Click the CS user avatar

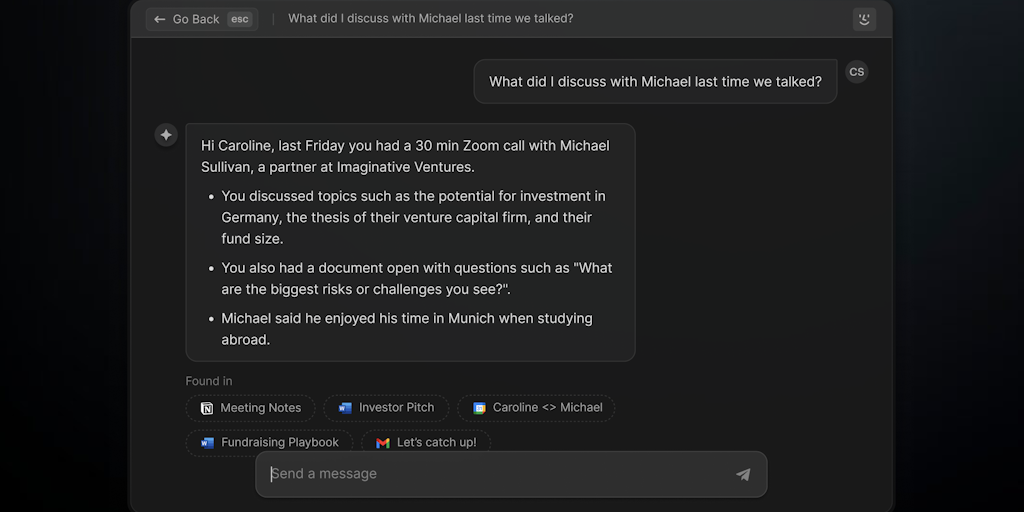(x=856, y=72)
